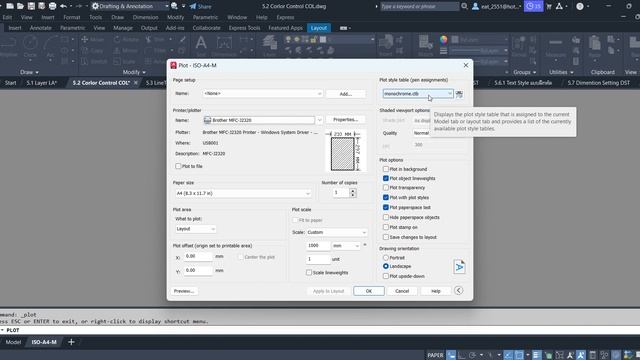Enable Plot in background checkbox
The height and width of the screenshot is (360, 640).
(386, 169)
